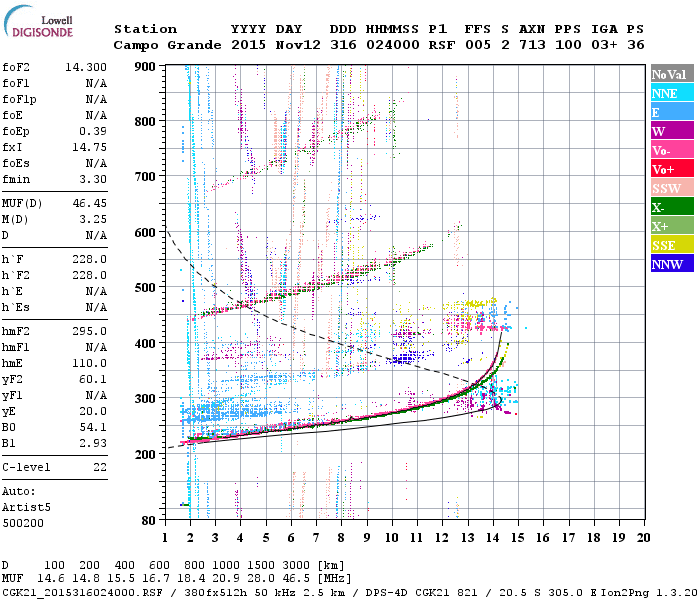Select the SSW legend swatch

[672, 188]
